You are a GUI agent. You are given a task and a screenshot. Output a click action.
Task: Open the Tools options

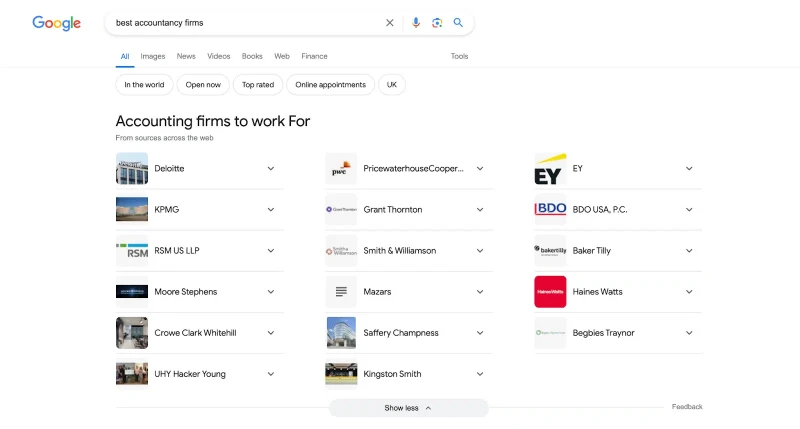(x=459, y=56)
